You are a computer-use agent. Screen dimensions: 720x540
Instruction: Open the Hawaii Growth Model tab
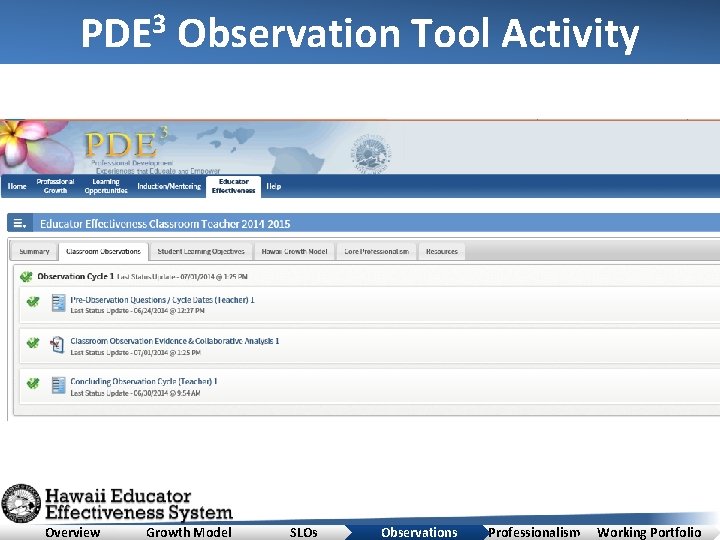coord(294,252)
